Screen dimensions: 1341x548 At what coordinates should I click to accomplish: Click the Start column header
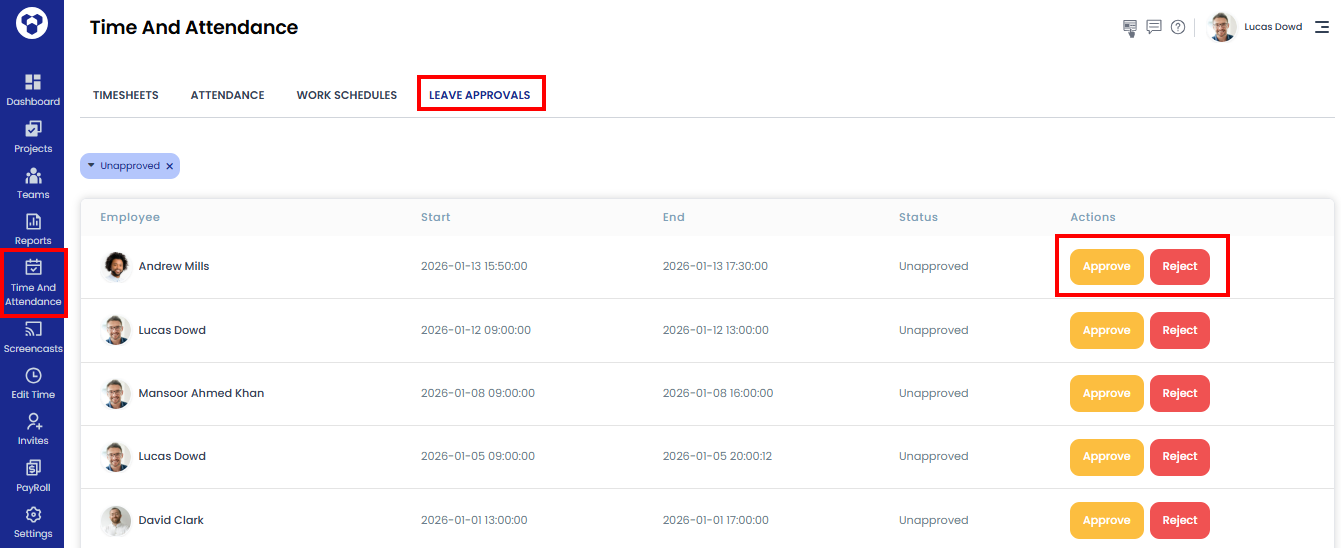(435, 217)
